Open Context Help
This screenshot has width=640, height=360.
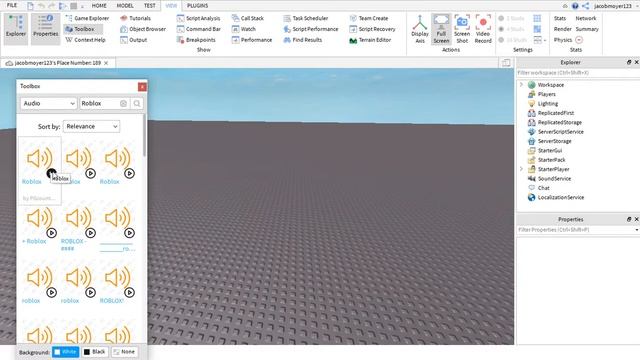(x=85, y=40)
